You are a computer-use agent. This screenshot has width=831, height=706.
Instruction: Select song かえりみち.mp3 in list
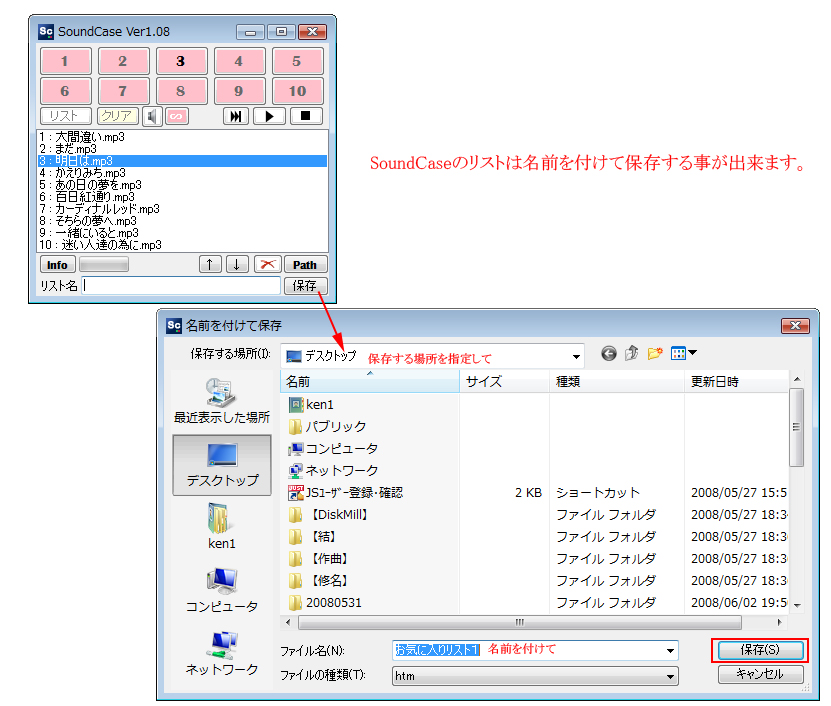[x=183, y=173]
